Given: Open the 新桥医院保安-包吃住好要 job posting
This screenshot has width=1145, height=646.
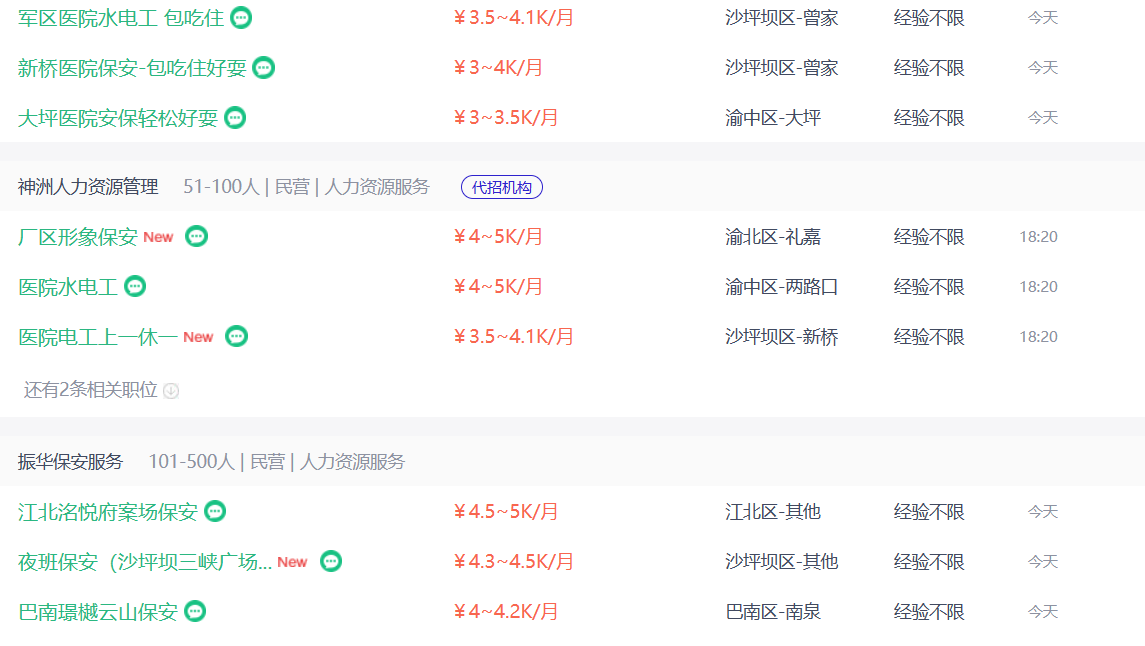Looking at the screenshot, I should 132,68.
